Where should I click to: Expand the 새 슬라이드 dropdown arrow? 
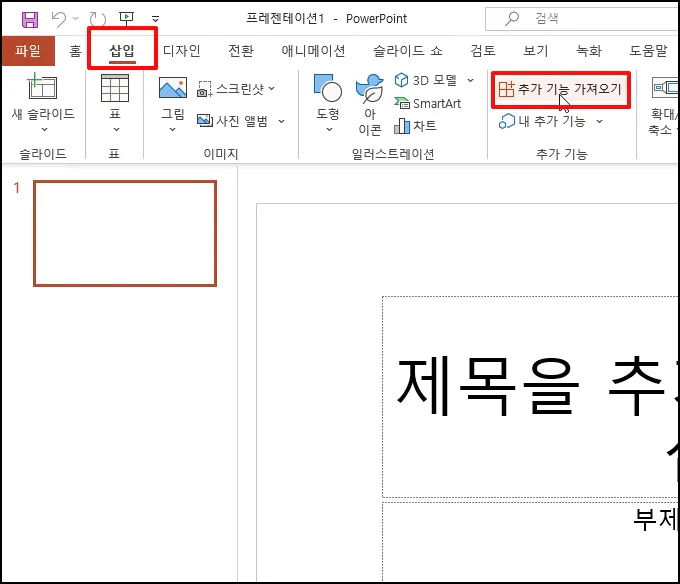(44, 129)
